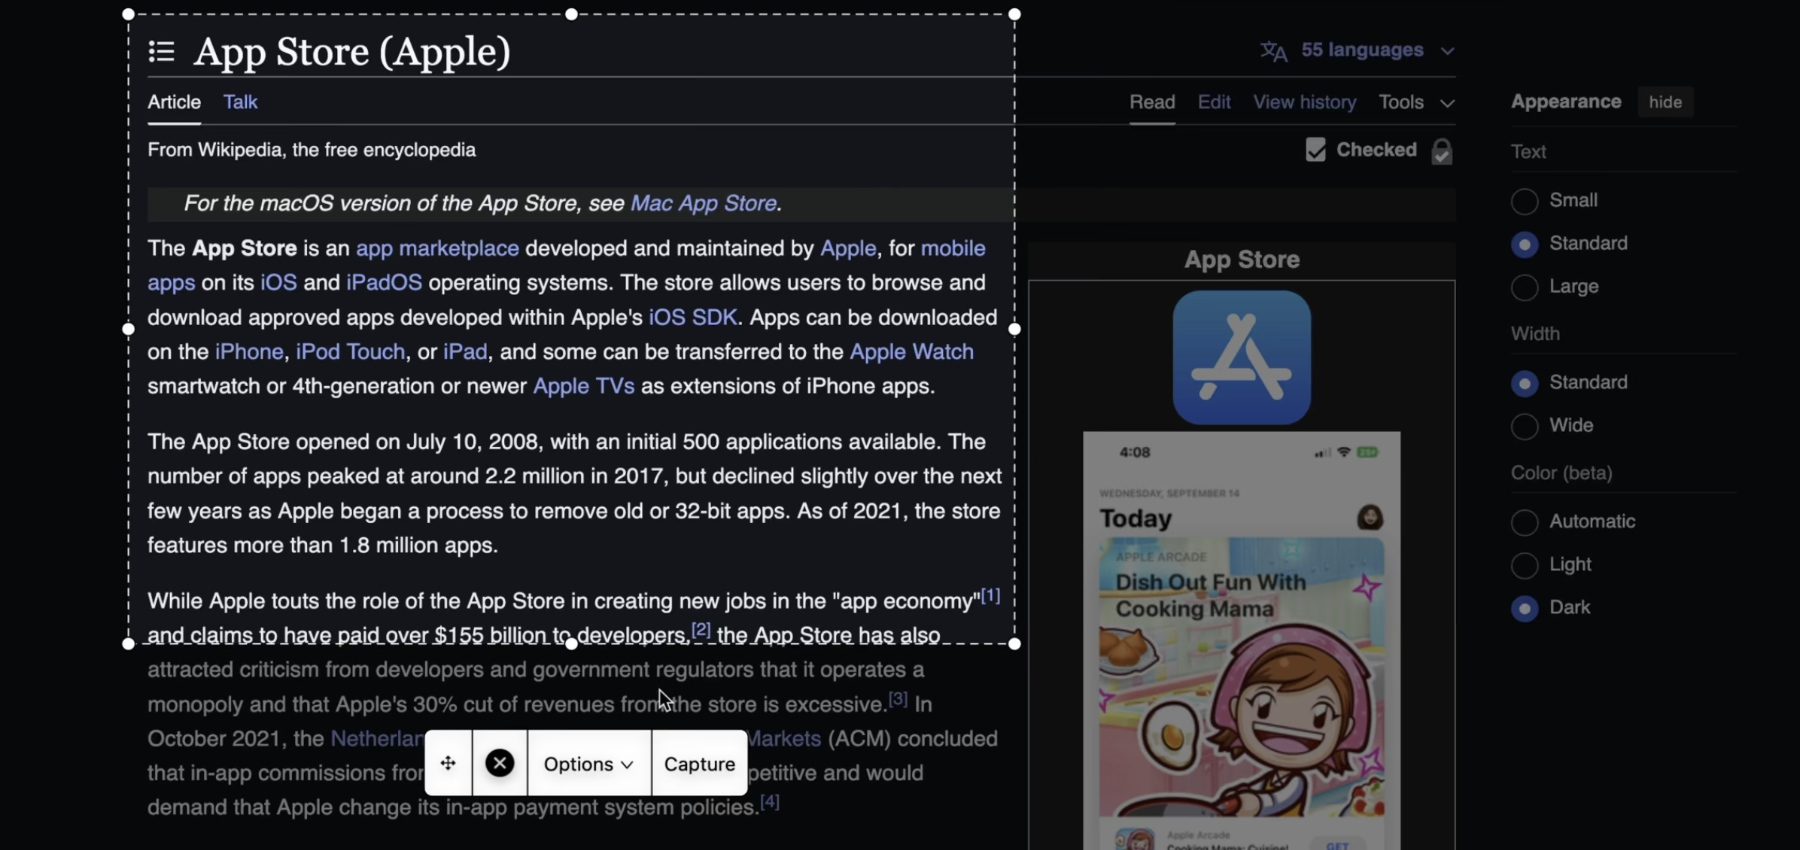
Task: Open the iPad link after iPod Touch
Action: (465, 352)
